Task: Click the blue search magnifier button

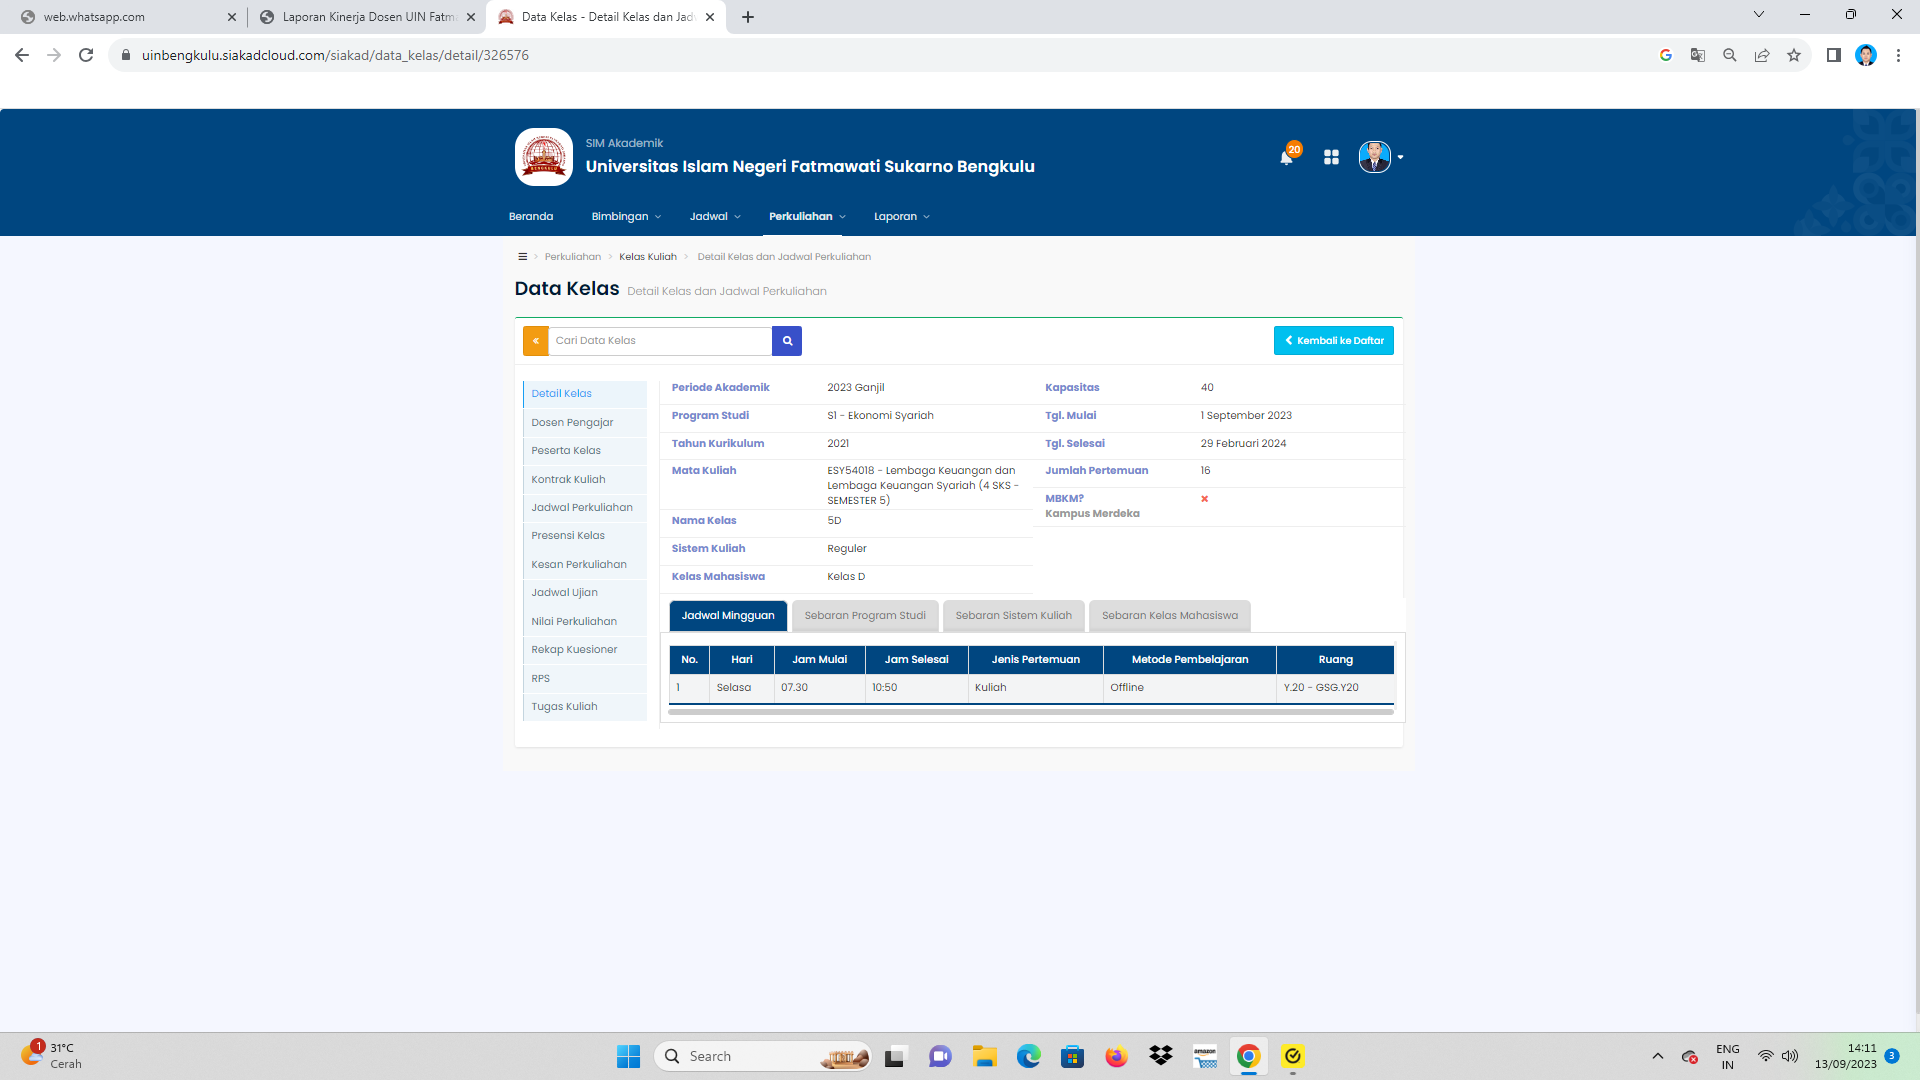Action: [787, 341]
